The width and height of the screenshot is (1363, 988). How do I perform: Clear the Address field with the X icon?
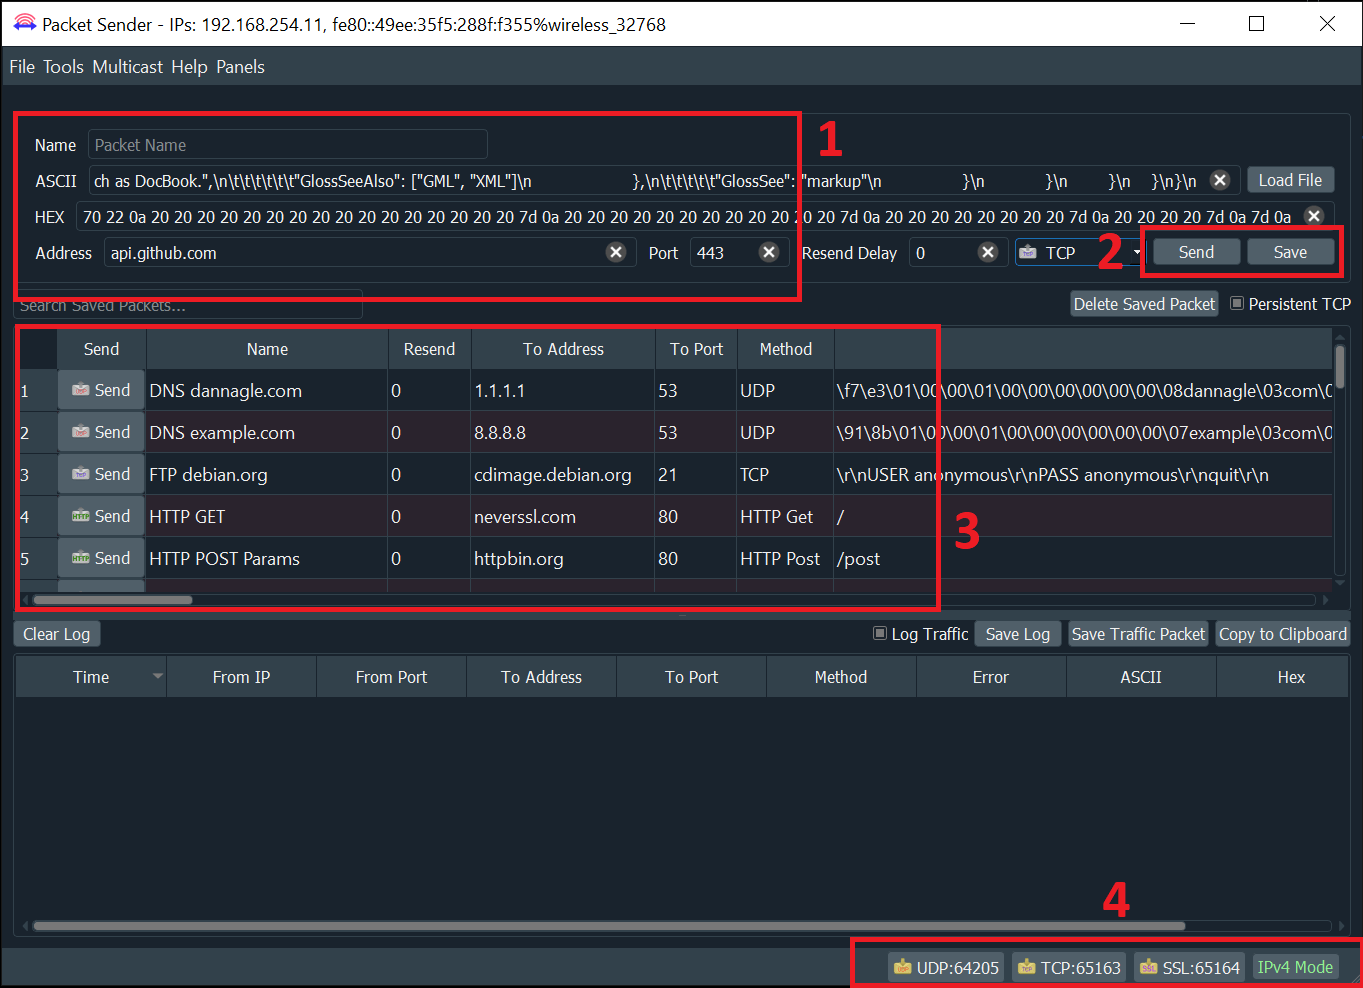616,252
